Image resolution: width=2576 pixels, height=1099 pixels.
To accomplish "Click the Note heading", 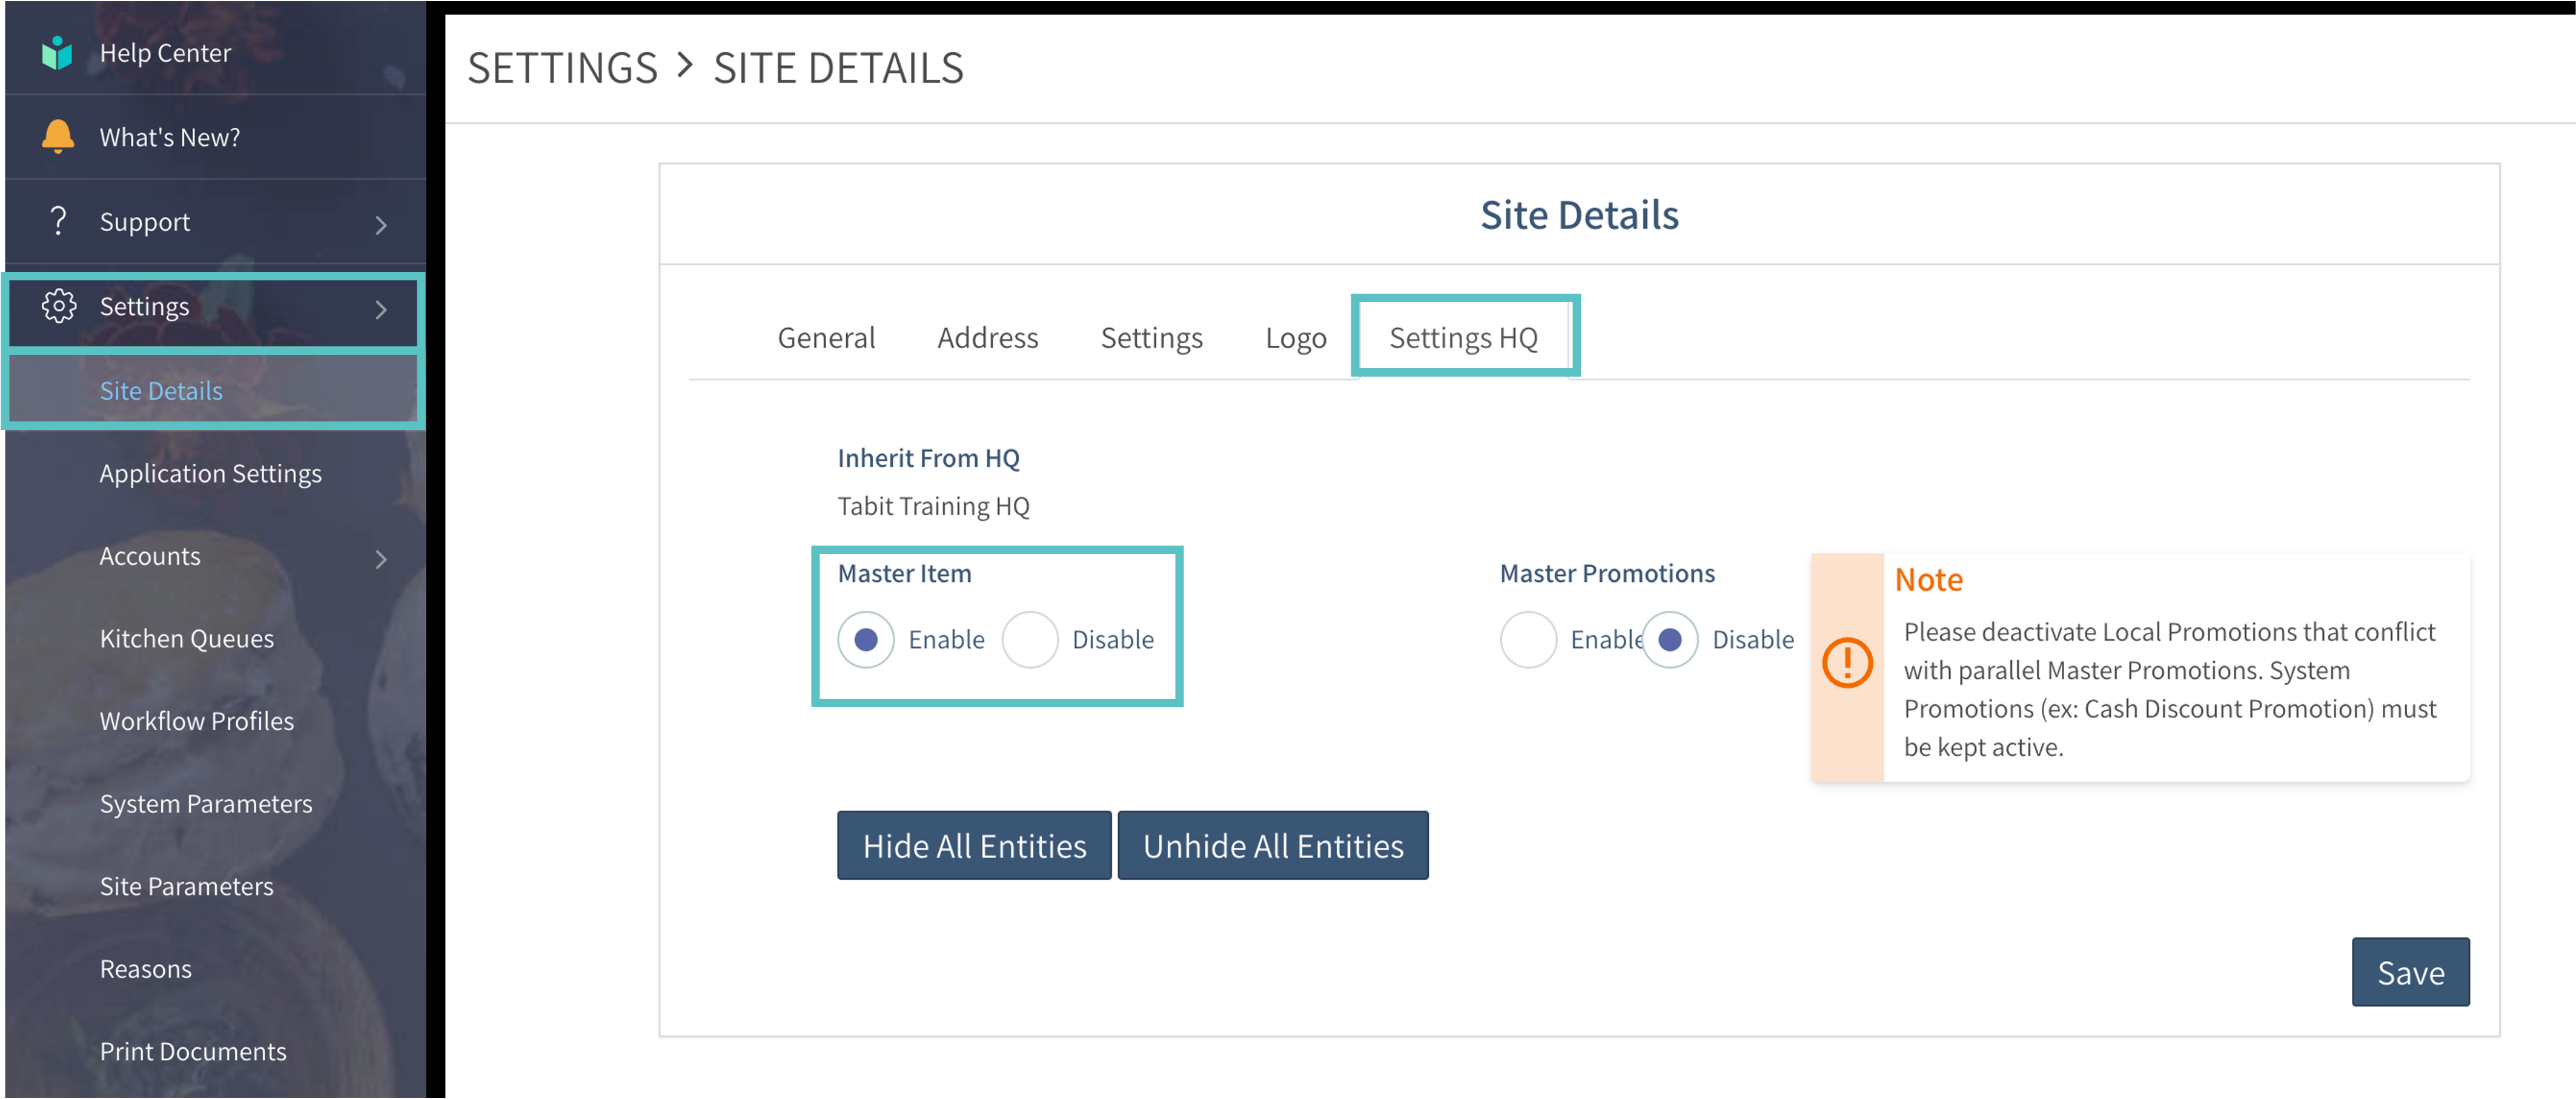I will point(1928,580).
